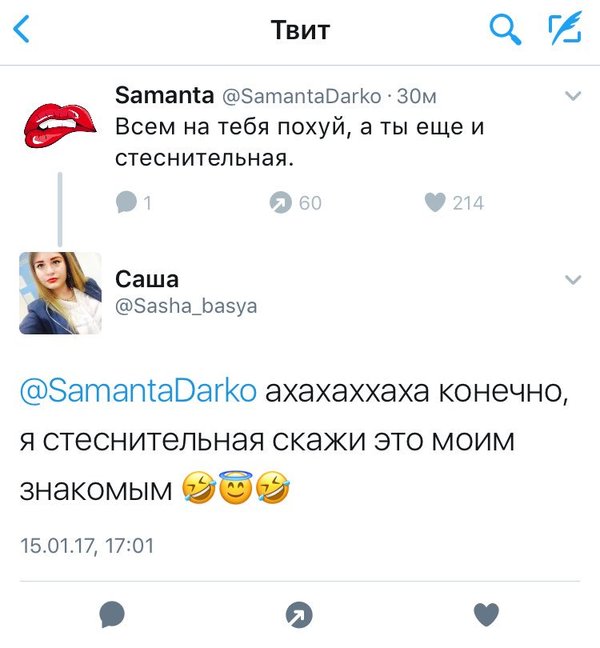Like Samanta's tweet with 214 likes
This screenshot has height=648, width=600.
(x=435, y=202)
